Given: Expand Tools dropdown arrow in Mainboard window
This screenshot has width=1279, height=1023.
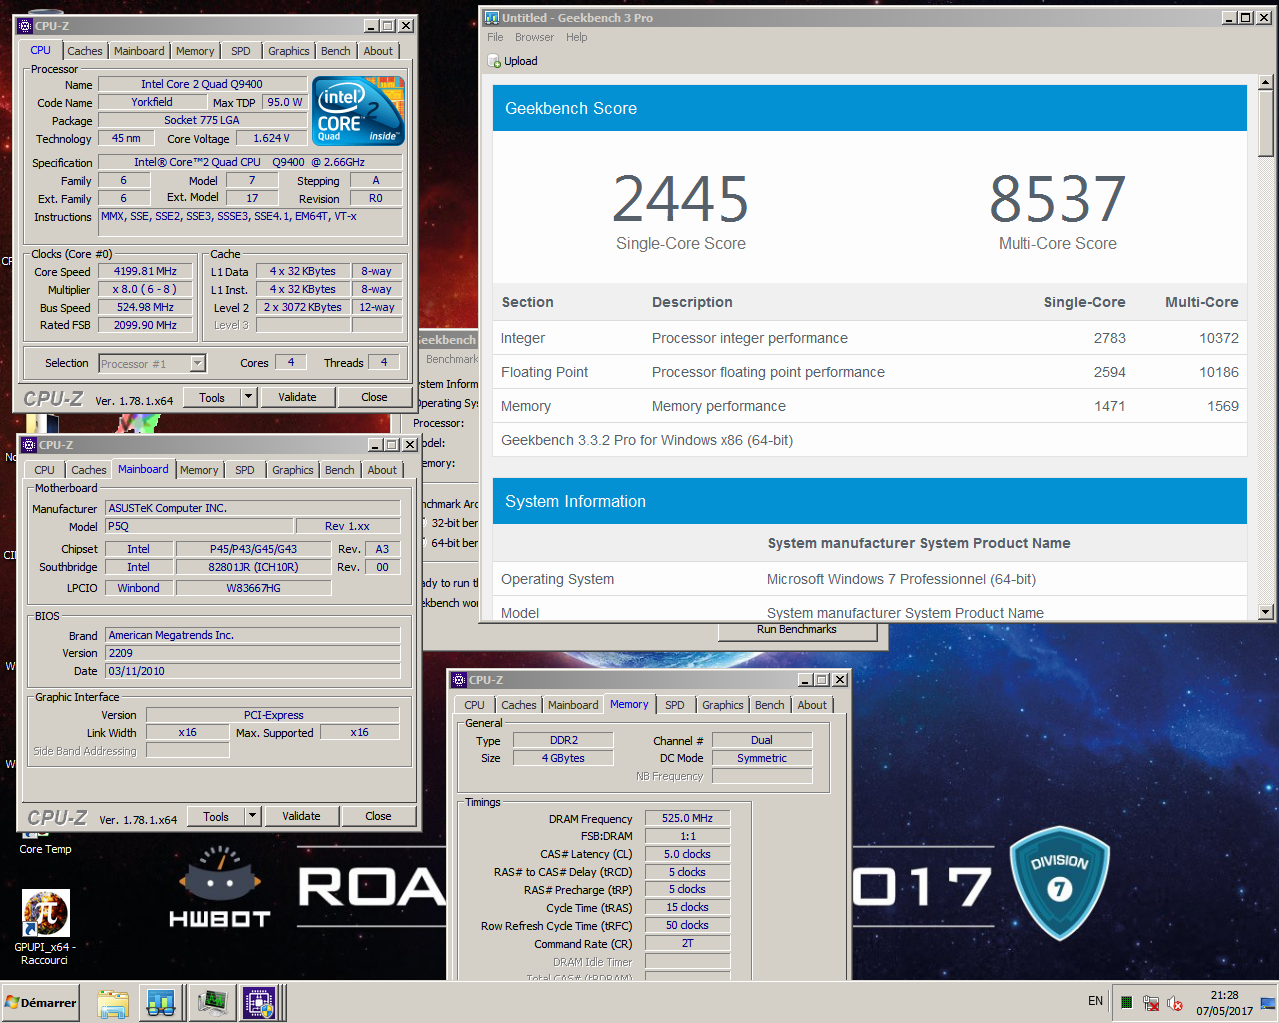Looking at the screenshot, I should (x=252, y=816).
